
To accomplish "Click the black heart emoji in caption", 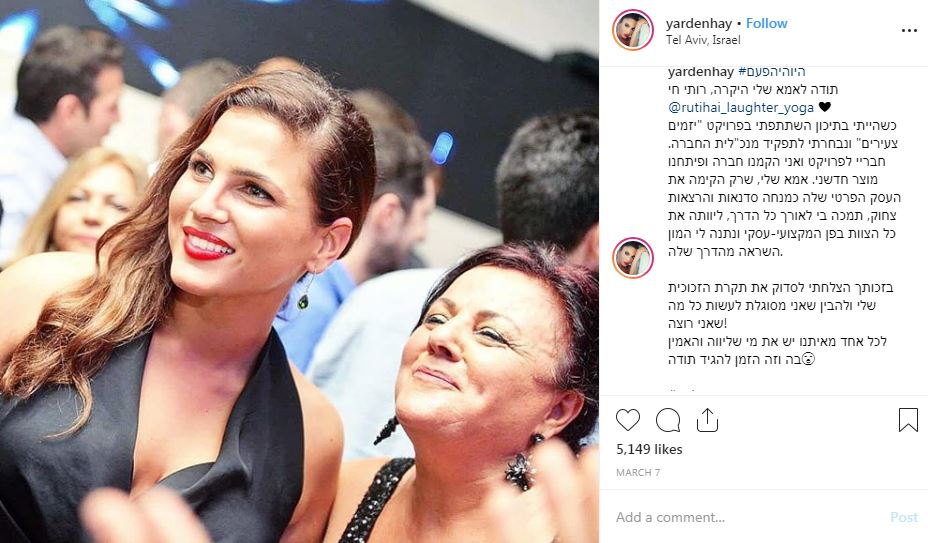I will (824, 107).
